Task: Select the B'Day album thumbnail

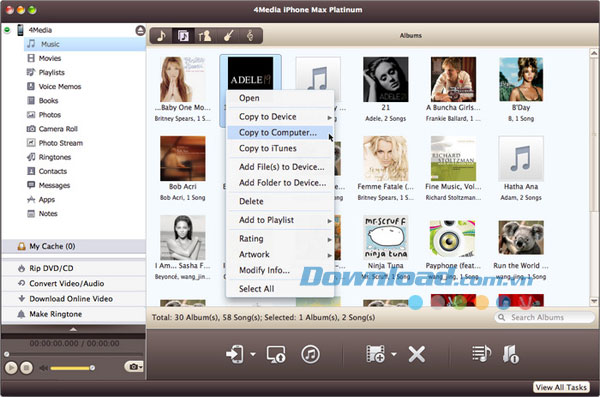Action: pos(521,80)
